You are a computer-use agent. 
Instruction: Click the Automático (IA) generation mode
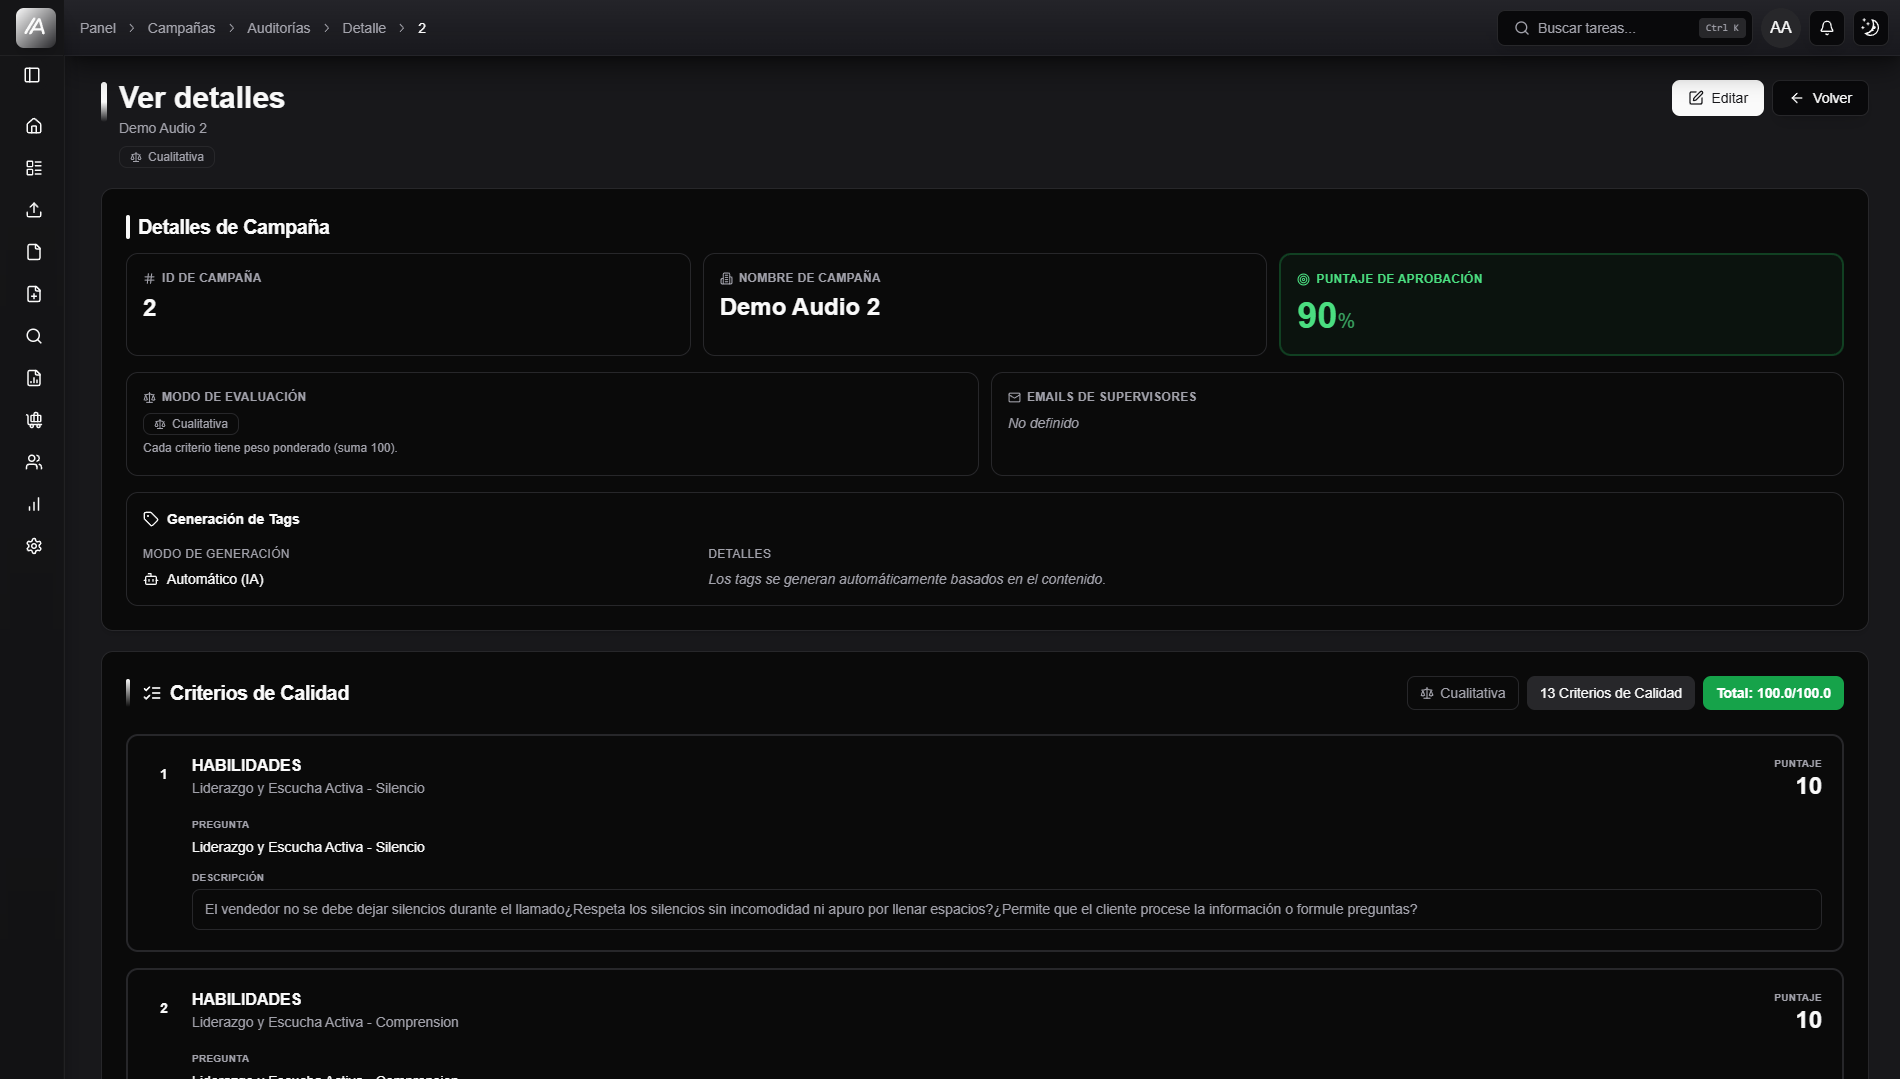(x=215, y=579)
